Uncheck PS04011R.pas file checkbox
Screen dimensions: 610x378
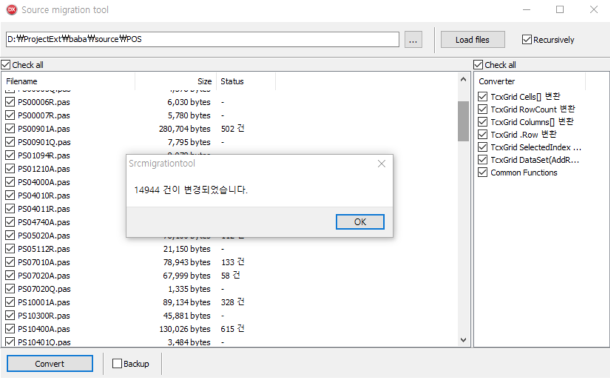pos(10,208)
